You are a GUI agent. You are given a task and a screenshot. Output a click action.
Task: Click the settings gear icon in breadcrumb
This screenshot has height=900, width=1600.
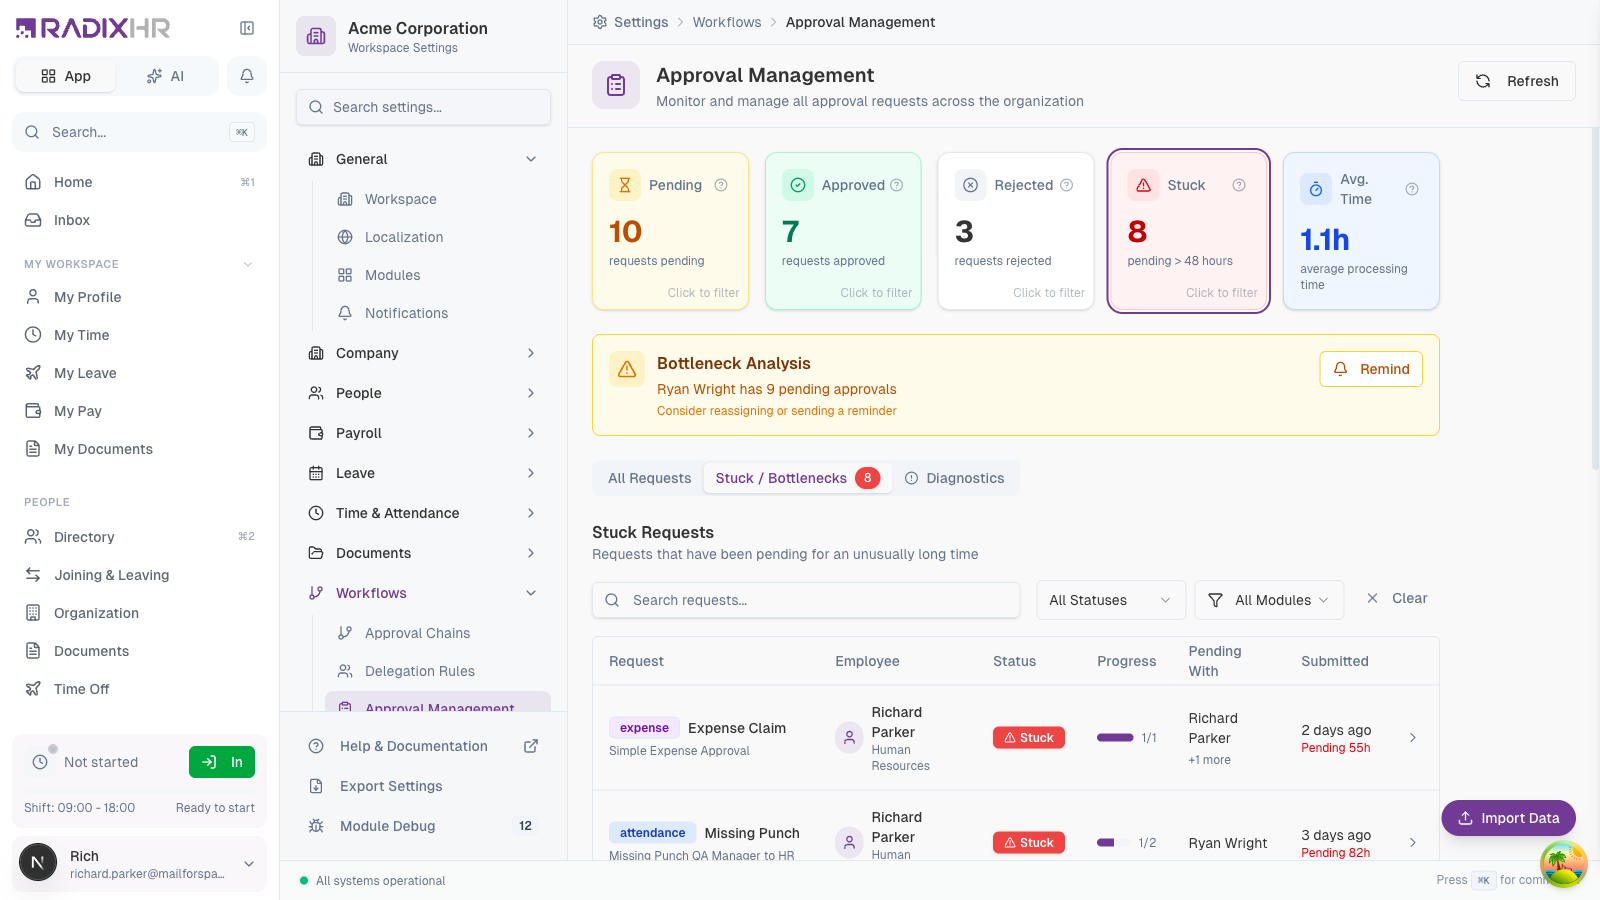click(600, 22)
